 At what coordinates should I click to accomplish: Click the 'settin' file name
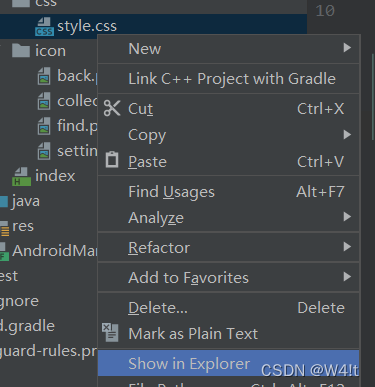click(77, 151)
